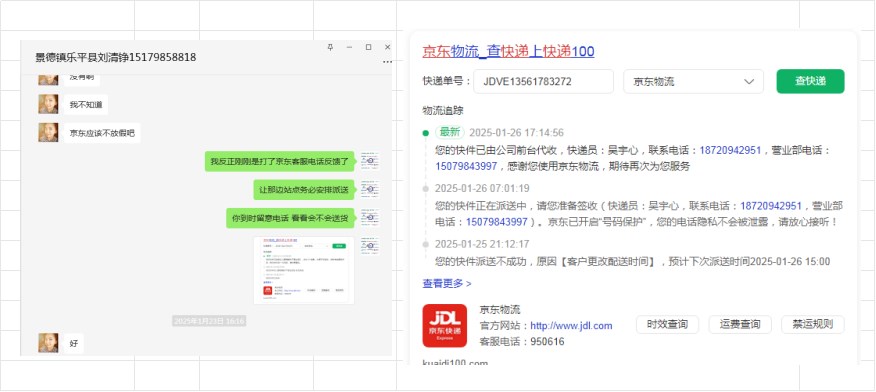The width and height of the screenshot is (876, 392).
Task: Open the http://www.jdl.com official website link
Action: [x=571, y=326]
